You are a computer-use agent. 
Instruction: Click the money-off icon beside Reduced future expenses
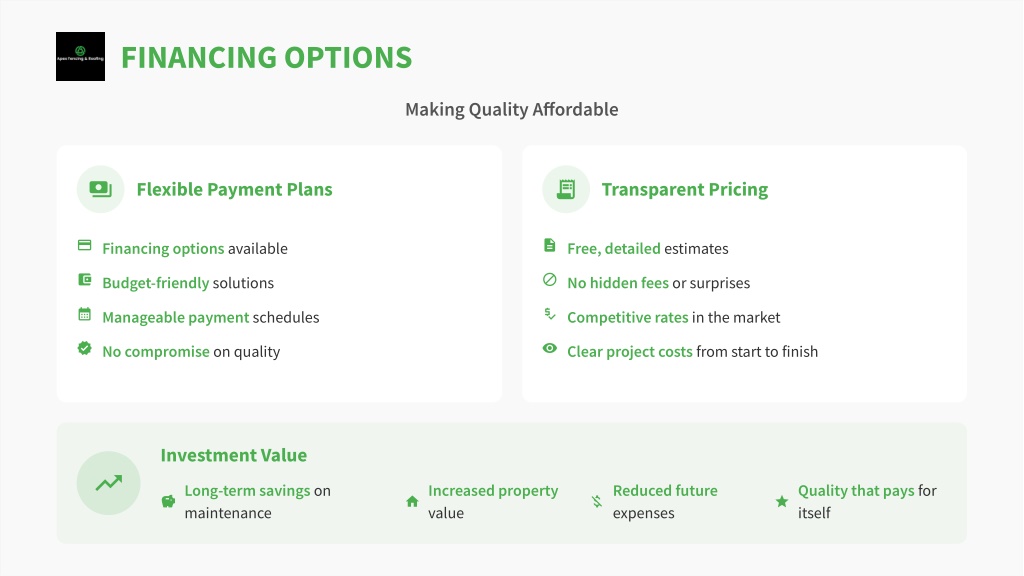pos(597,501)
